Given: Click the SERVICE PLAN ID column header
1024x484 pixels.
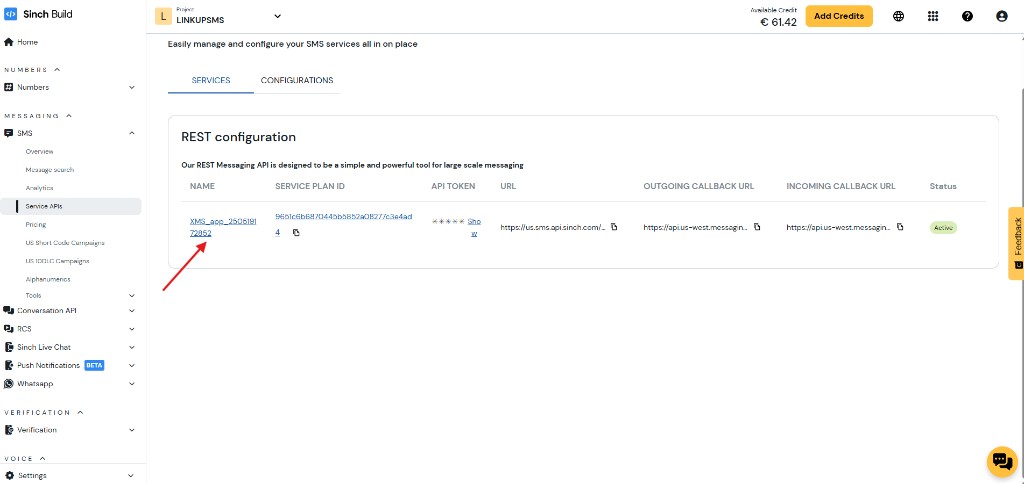Looking at the screenshot, I should [x=310, y=186].
